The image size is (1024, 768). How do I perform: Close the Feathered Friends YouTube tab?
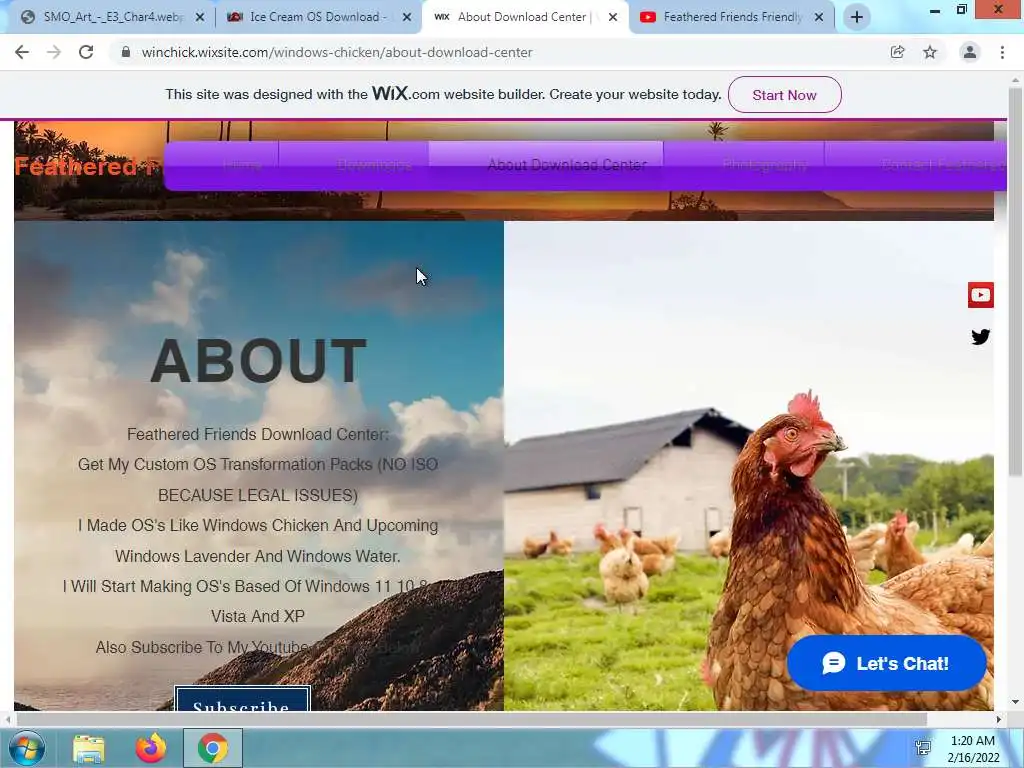819,18
